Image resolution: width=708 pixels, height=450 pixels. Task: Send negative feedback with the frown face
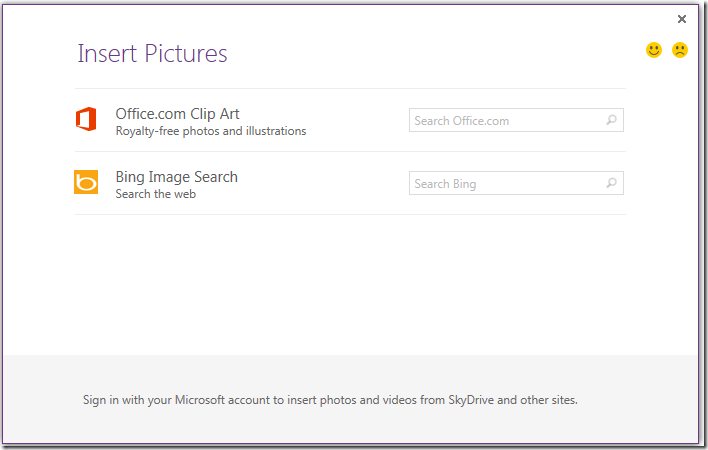click(x=680, y=50)
